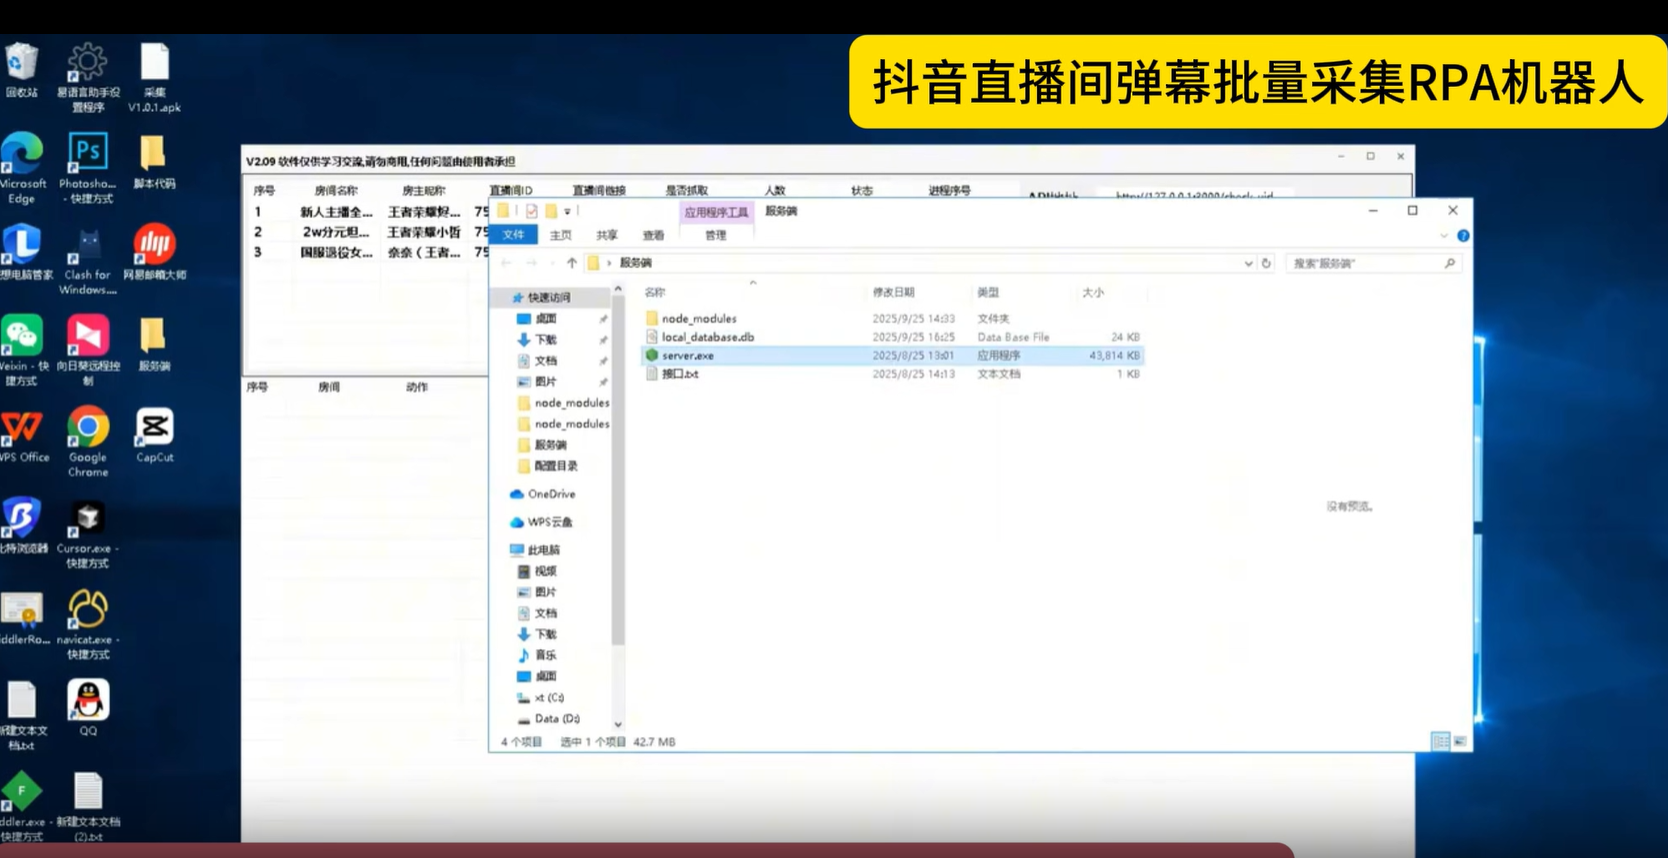Click the search 服务端 input box

1365,263
